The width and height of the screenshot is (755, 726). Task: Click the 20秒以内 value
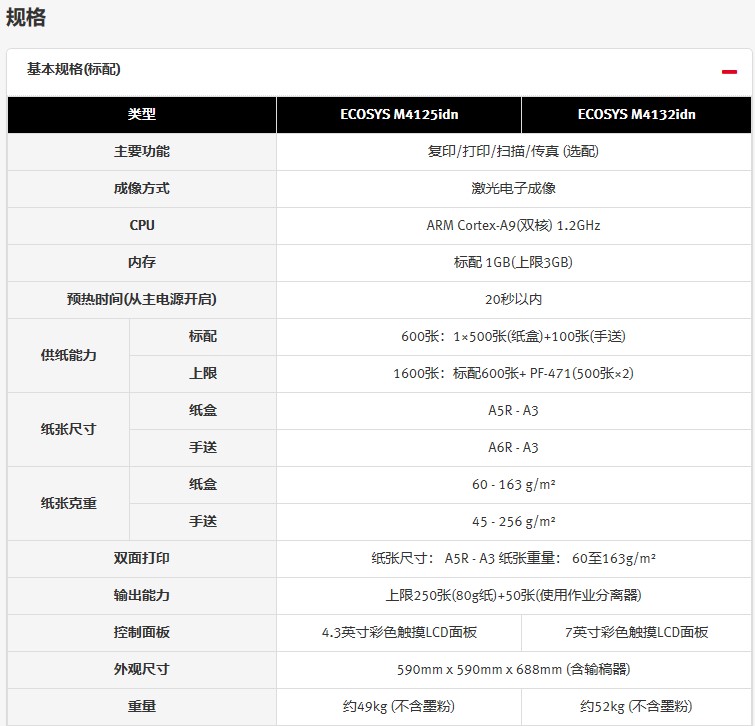[x=513, y=299]
